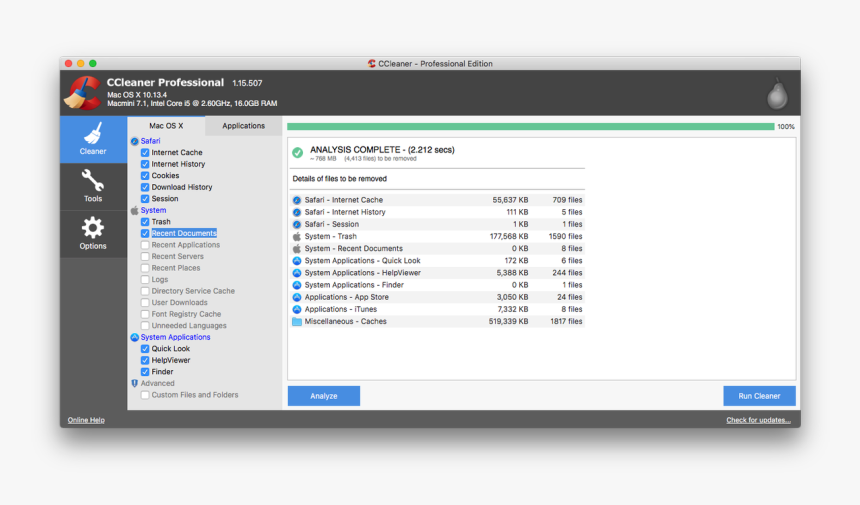
Task: Select 'System - Trash' result text
Action: (x=331, y=236)
